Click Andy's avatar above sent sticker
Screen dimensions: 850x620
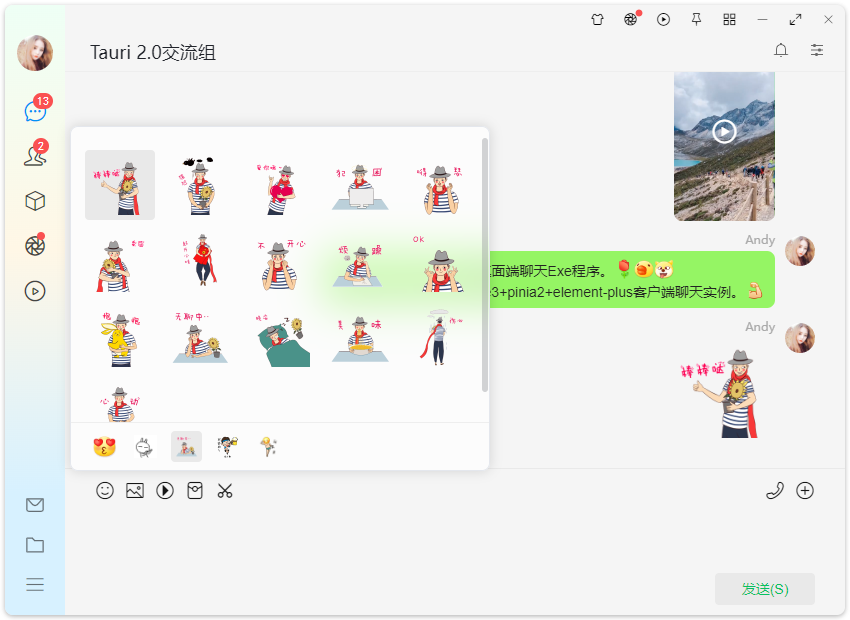click(x=800, y=338)
